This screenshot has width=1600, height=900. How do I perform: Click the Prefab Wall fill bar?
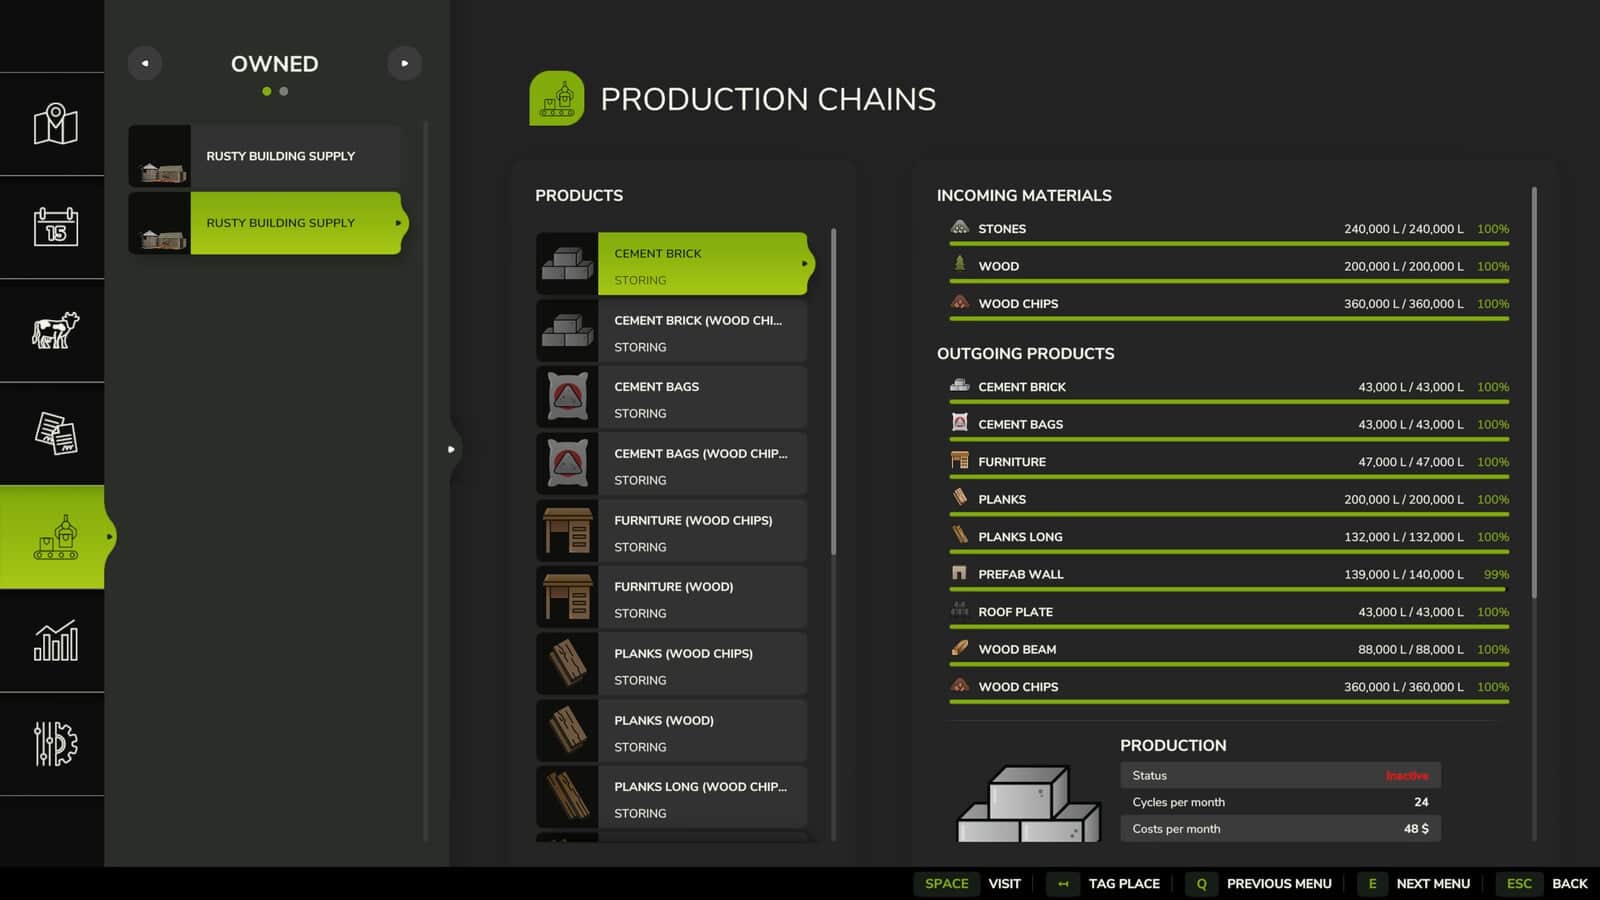[x=1229, y=589]
